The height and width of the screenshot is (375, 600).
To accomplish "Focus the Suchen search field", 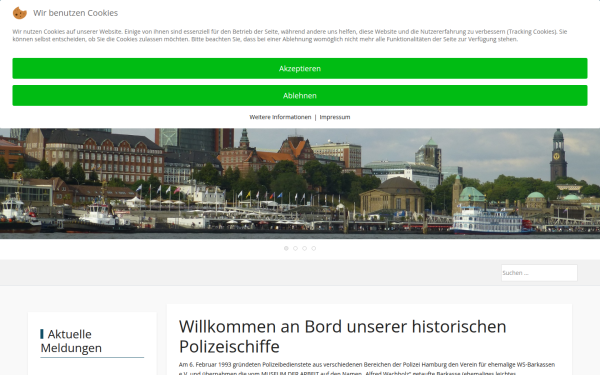I will tap(539, 273).
